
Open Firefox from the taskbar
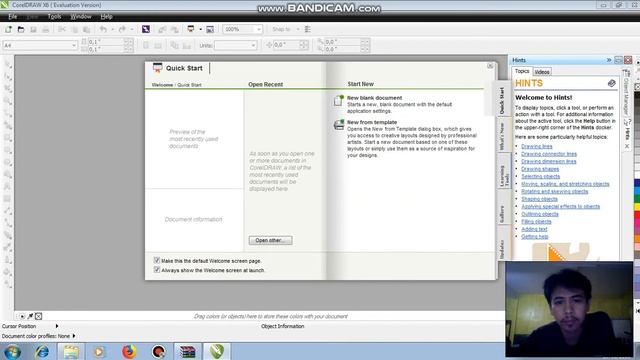pyautogui.click(x=129, y=351)
